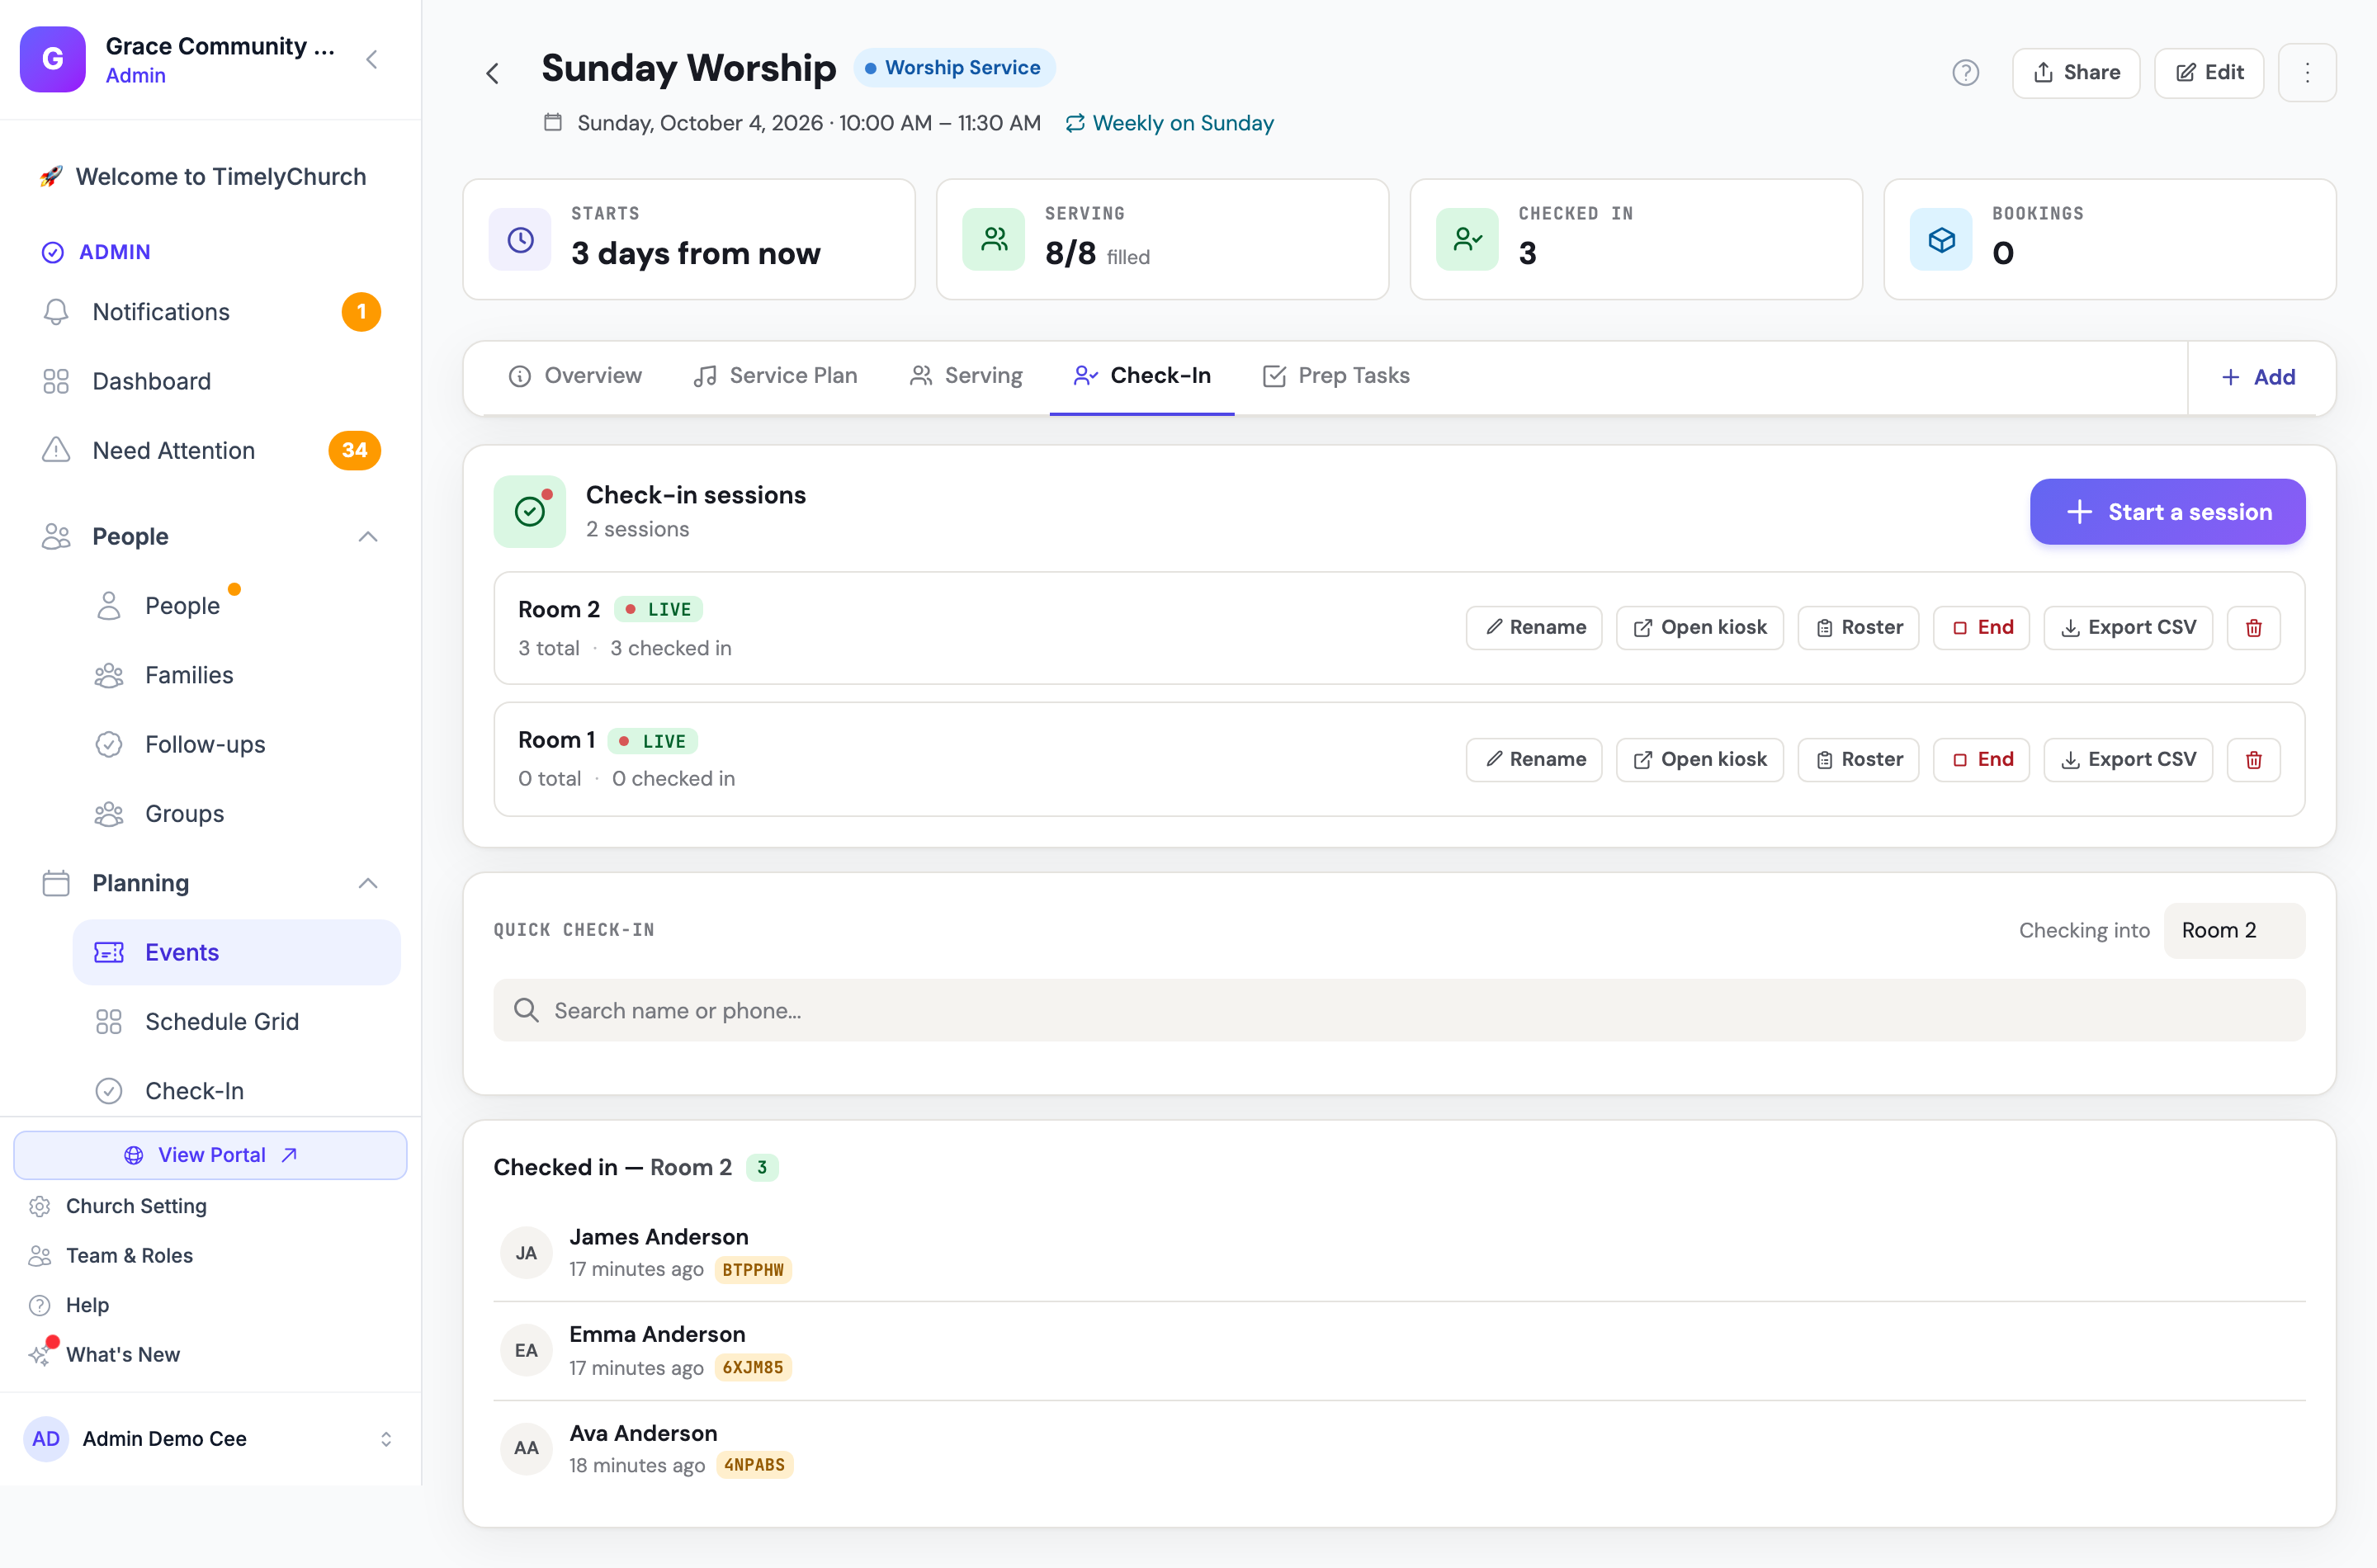Image resolution: width=2377 pixels, height=1568 pixels.
Task: Delete the Room 2 session with the trash icon
Action: tap(2253, 628)
